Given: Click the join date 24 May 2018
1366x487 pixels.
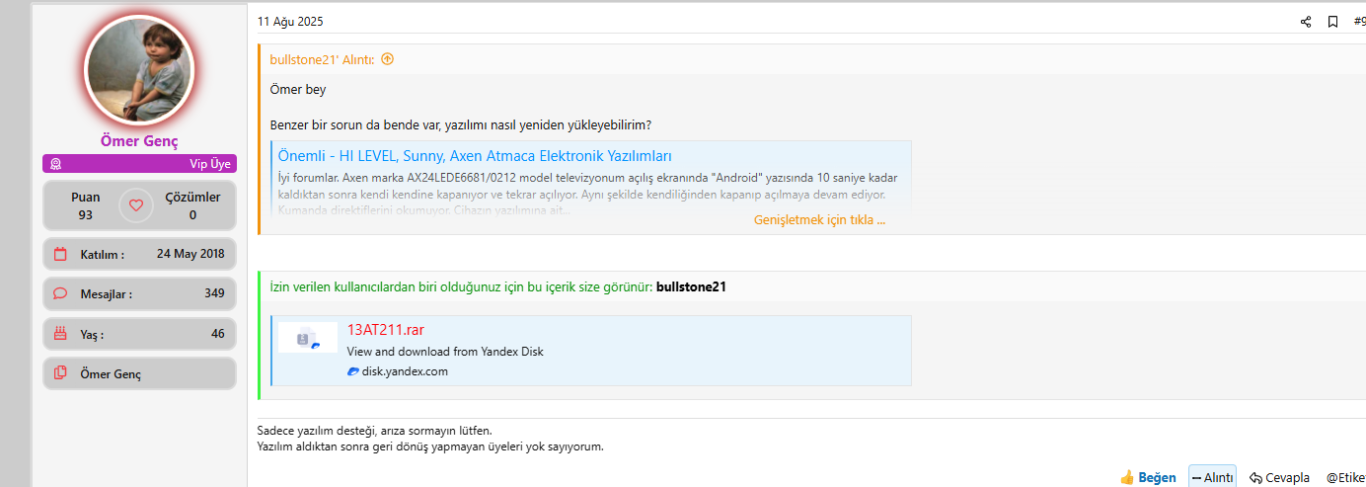Looking at the screenshot, I should [x=190, y=254].
